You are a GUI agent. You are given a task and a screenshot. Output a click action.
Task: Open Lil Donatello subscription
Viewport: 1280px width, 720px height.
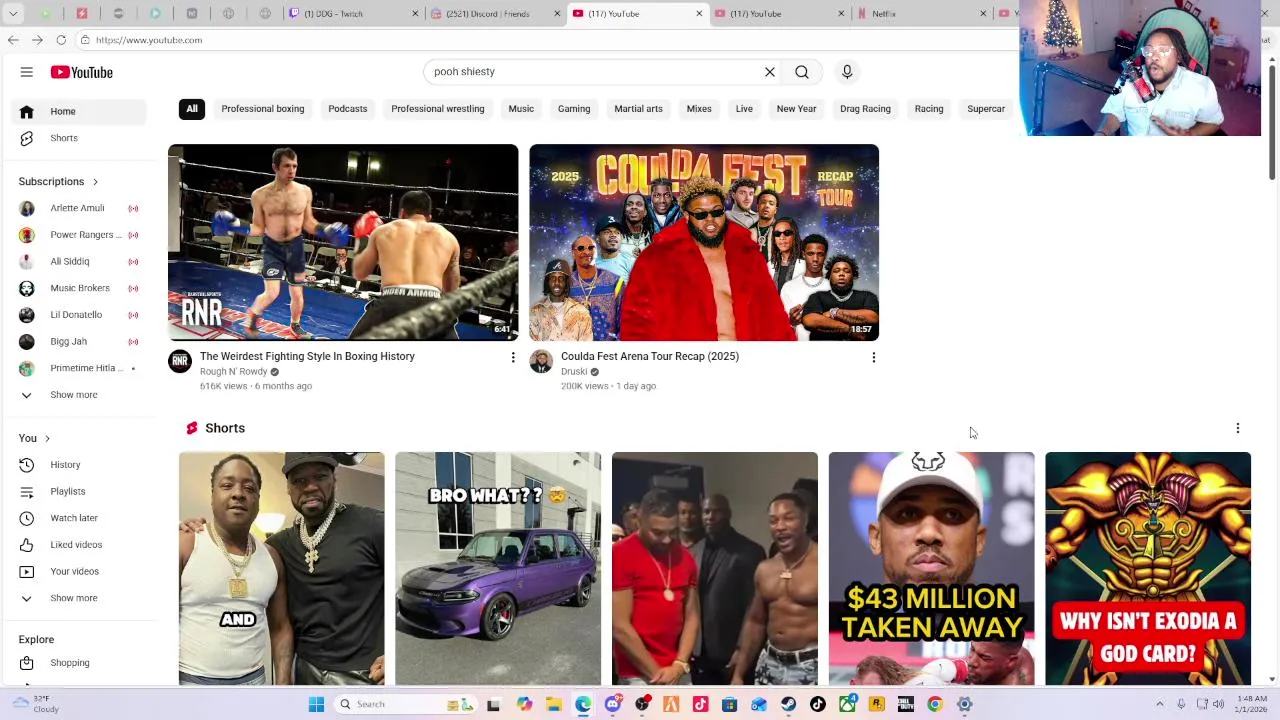point(78,315)
